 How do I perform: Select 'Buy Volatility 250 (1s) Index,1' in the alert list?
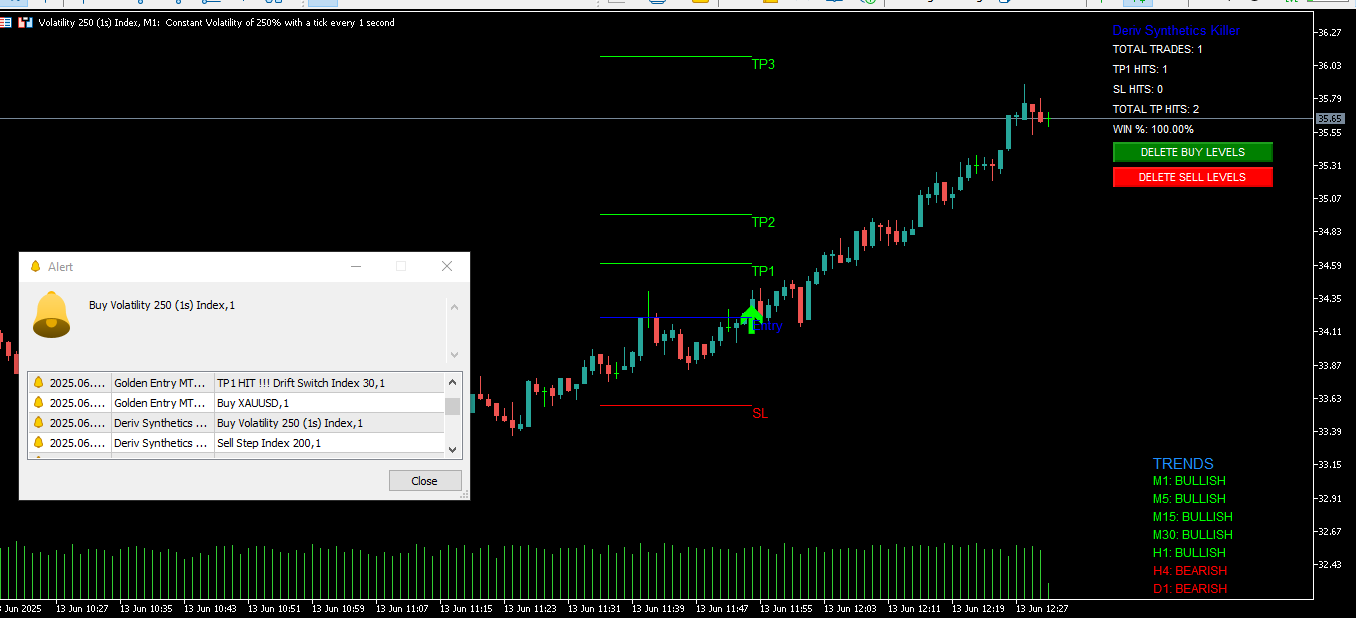[x=290, y=423]
